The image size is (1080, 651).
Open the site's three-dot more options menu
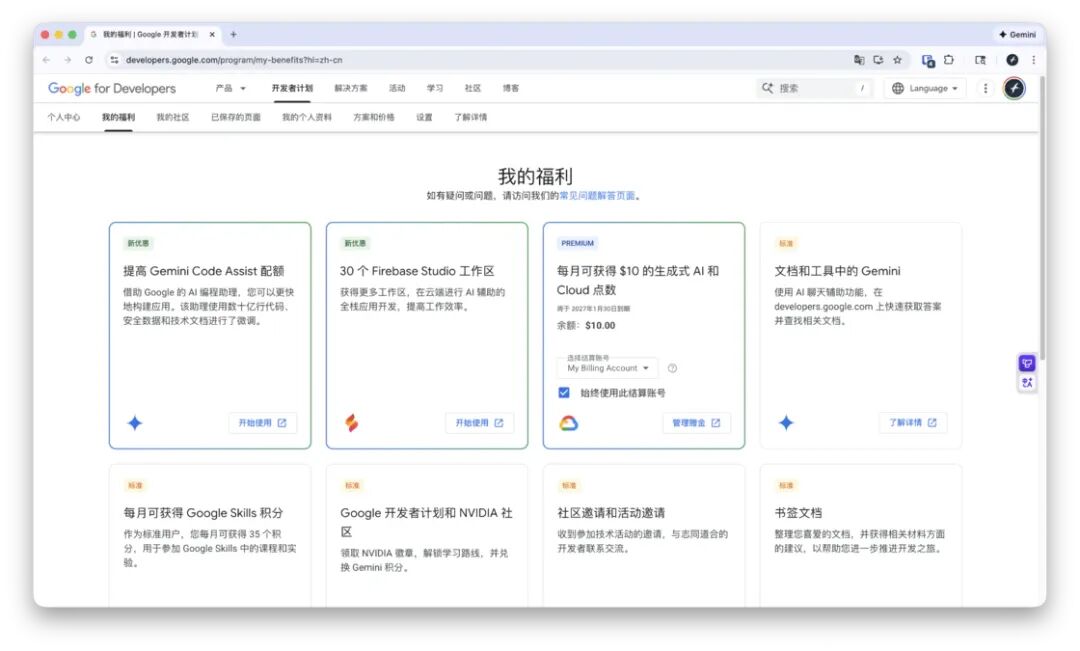click(986, 88)
